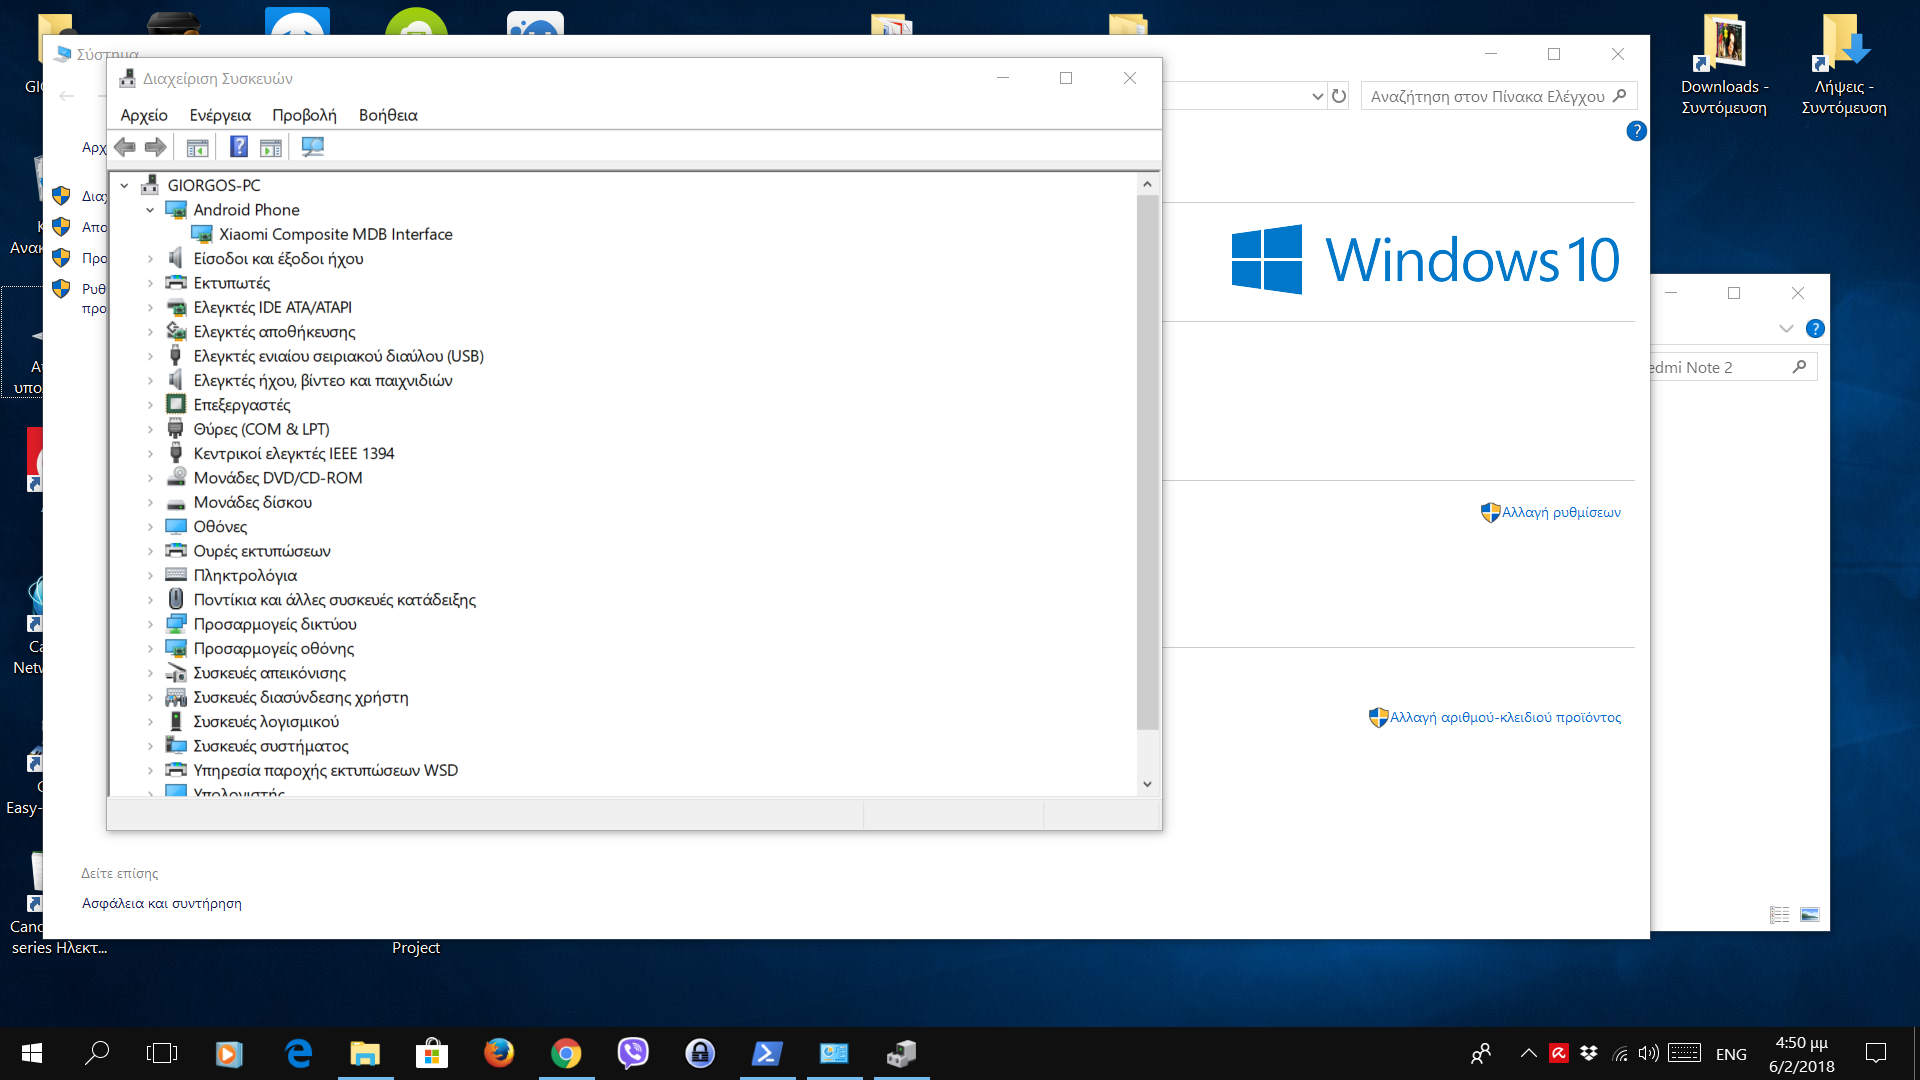This screenshot has height=1080, width=1920.
Task: Click the show/hide console tree icon
Action: coord(197,147)
